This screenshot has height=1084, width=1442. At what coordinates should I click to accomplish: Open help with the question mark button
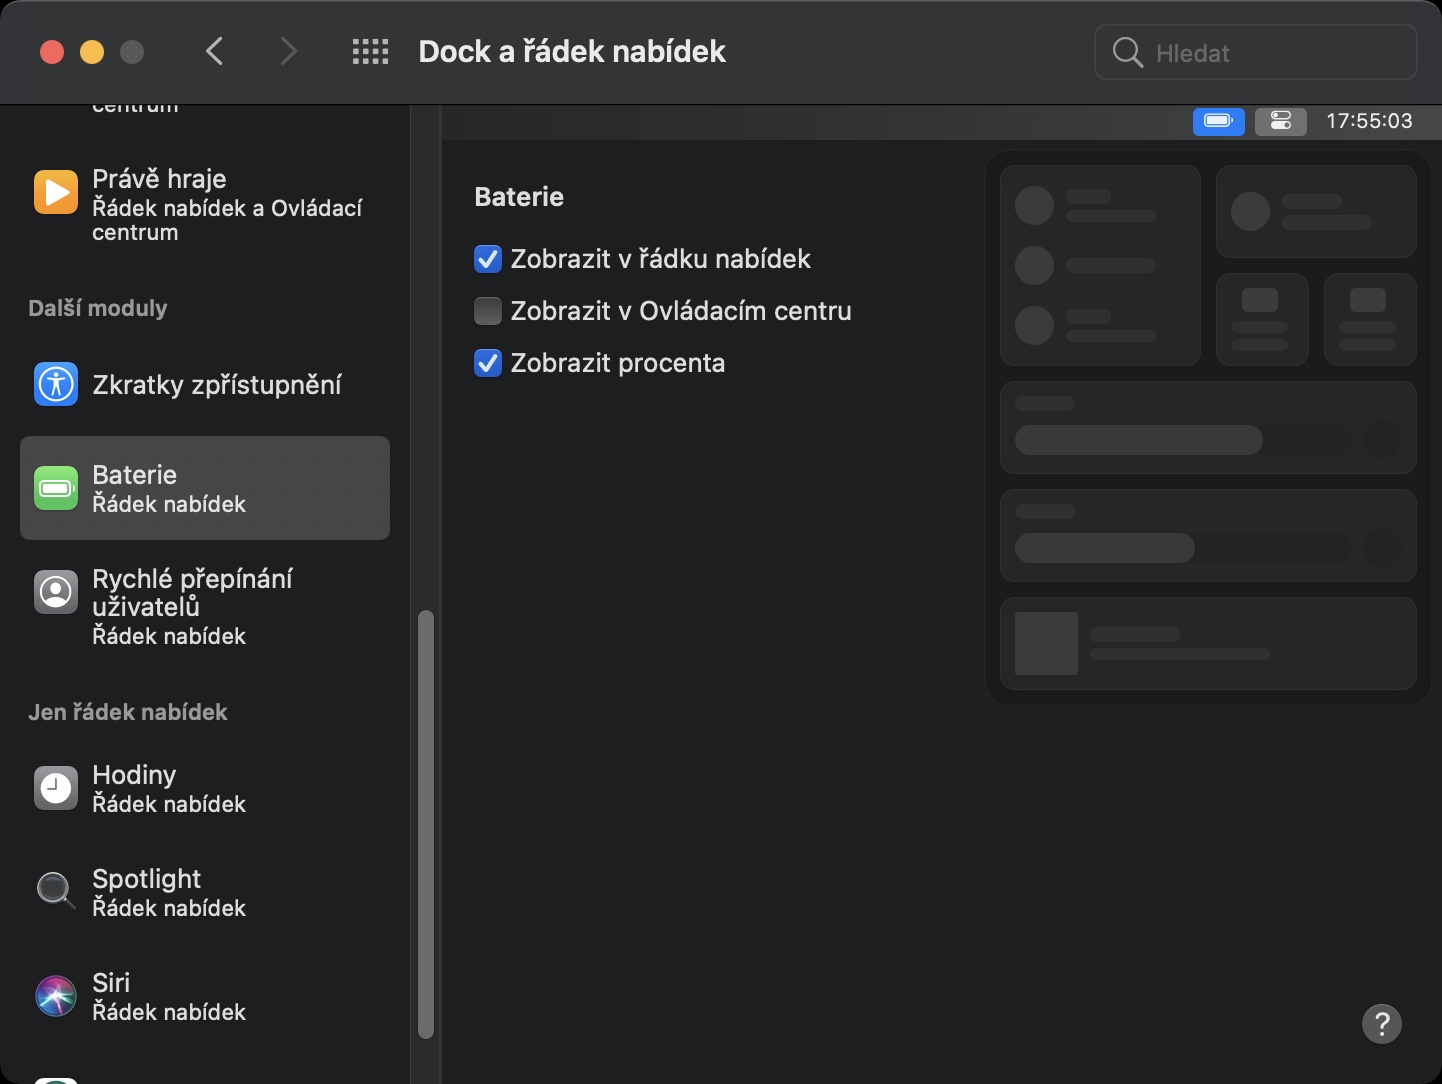coord(1381,1023)
